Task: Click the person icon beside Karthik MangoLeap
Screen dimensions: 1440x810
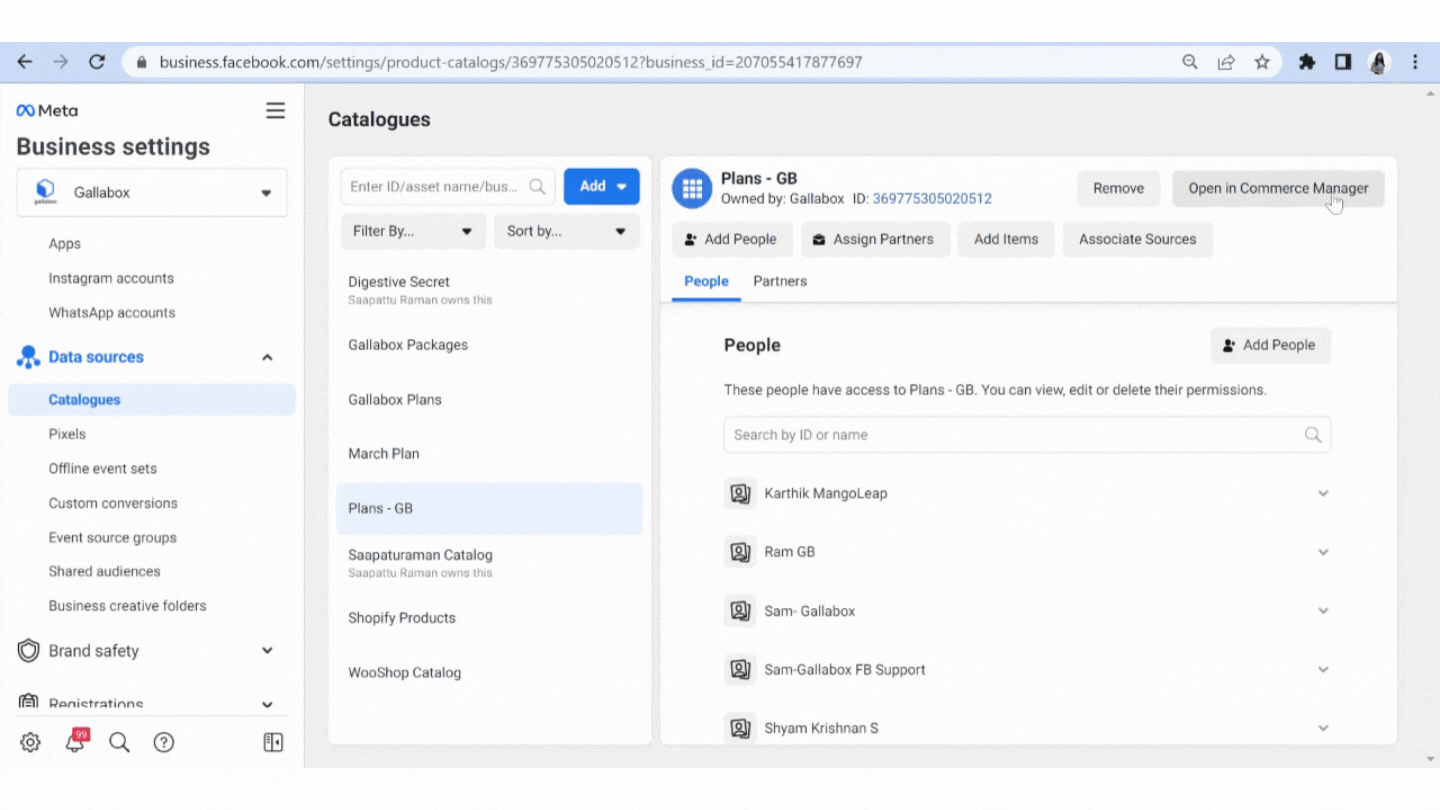Action: 740,493
